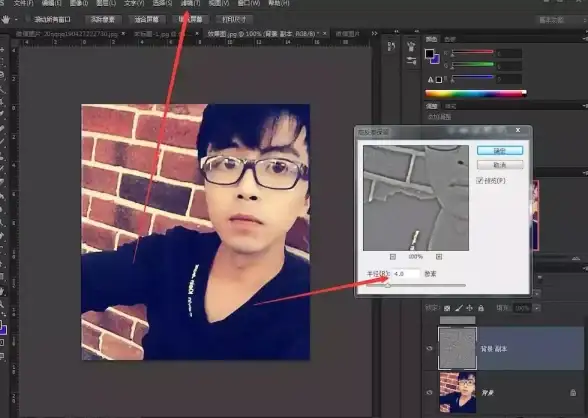Open the Color panel flyout menu
The width and height of the screenshot is (588, 418).
click(x=585, y=39)
